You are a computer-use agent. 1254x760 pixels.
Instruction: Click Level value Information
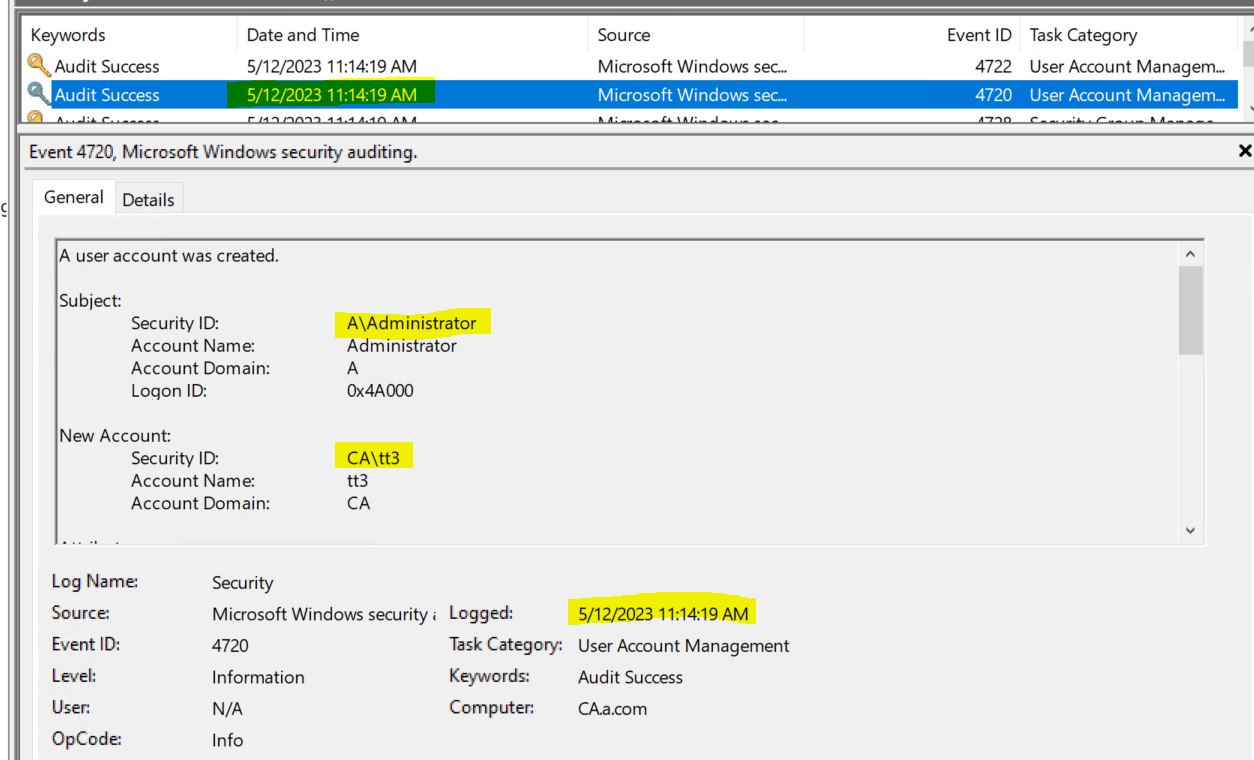click(258, 677)
